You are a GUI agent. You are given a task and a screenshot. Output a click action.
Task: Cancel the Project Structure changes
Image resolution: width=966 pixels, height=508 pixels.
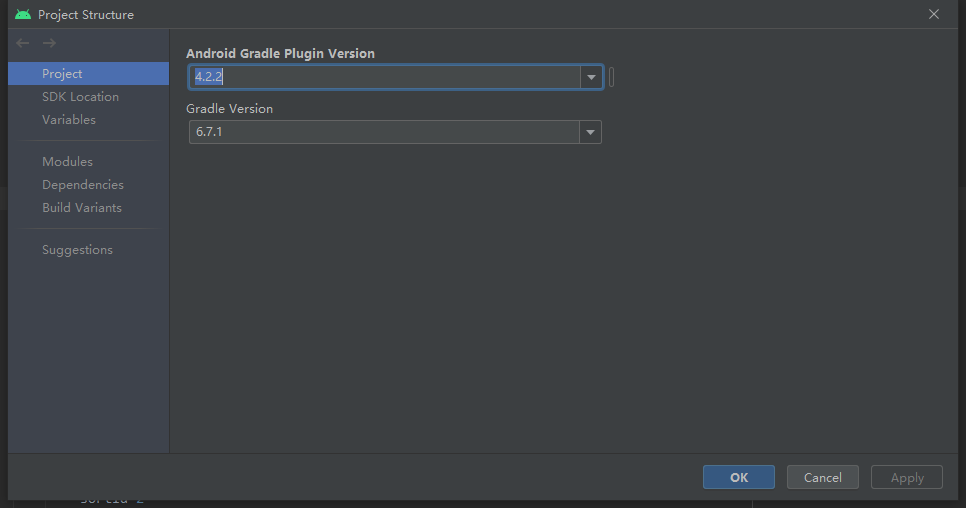tap(823, 477)
